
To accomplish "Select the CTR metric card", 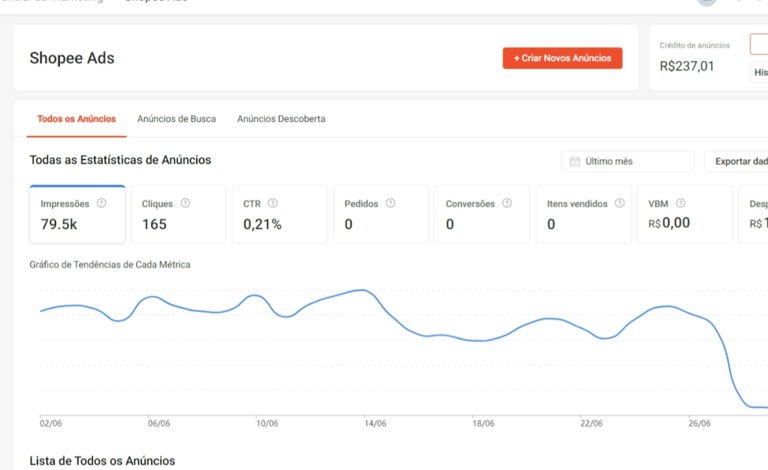I will point(280,214).
